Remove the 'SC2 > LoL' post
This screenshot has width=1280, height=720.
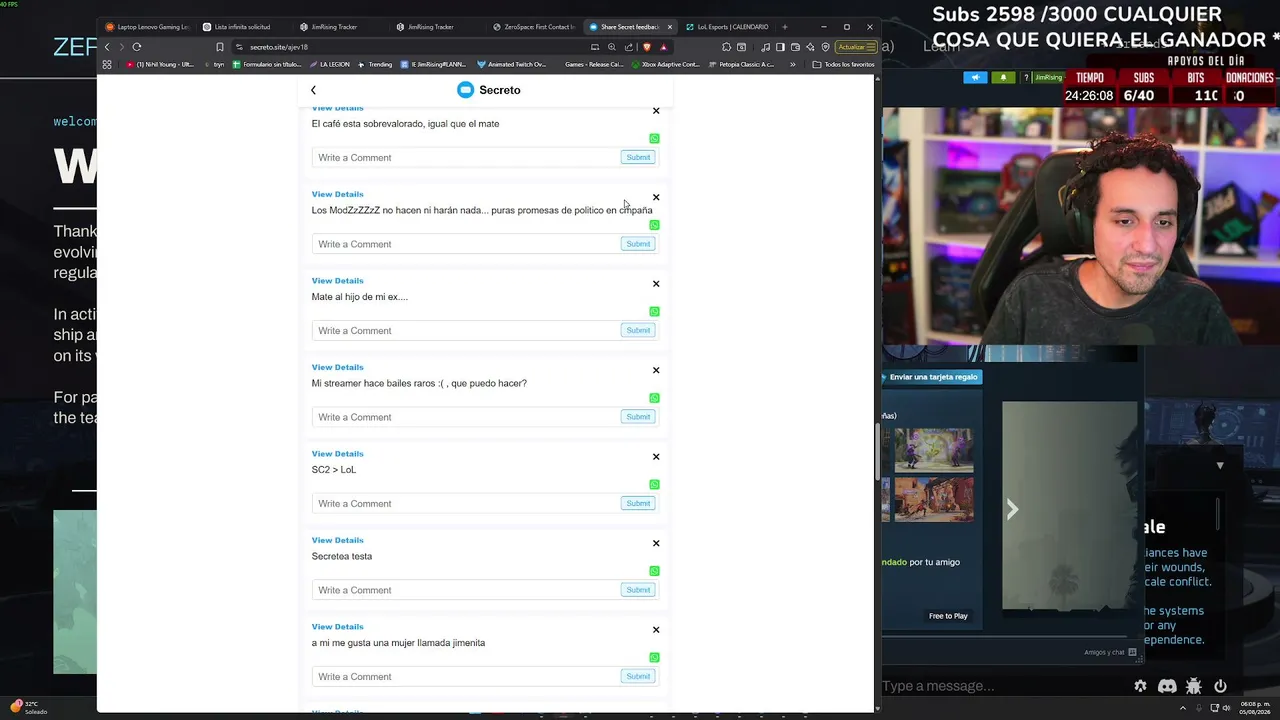(x=656, y=457)
